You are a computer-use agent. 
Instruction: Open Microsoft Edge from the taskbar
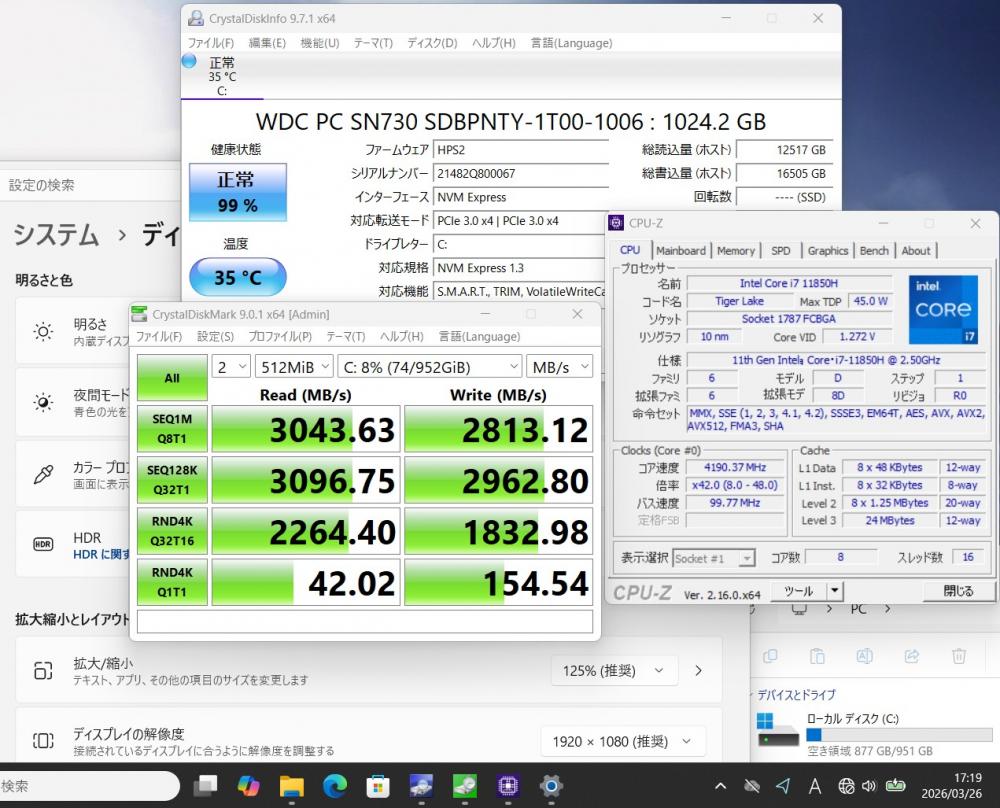(x=334, y=785)
